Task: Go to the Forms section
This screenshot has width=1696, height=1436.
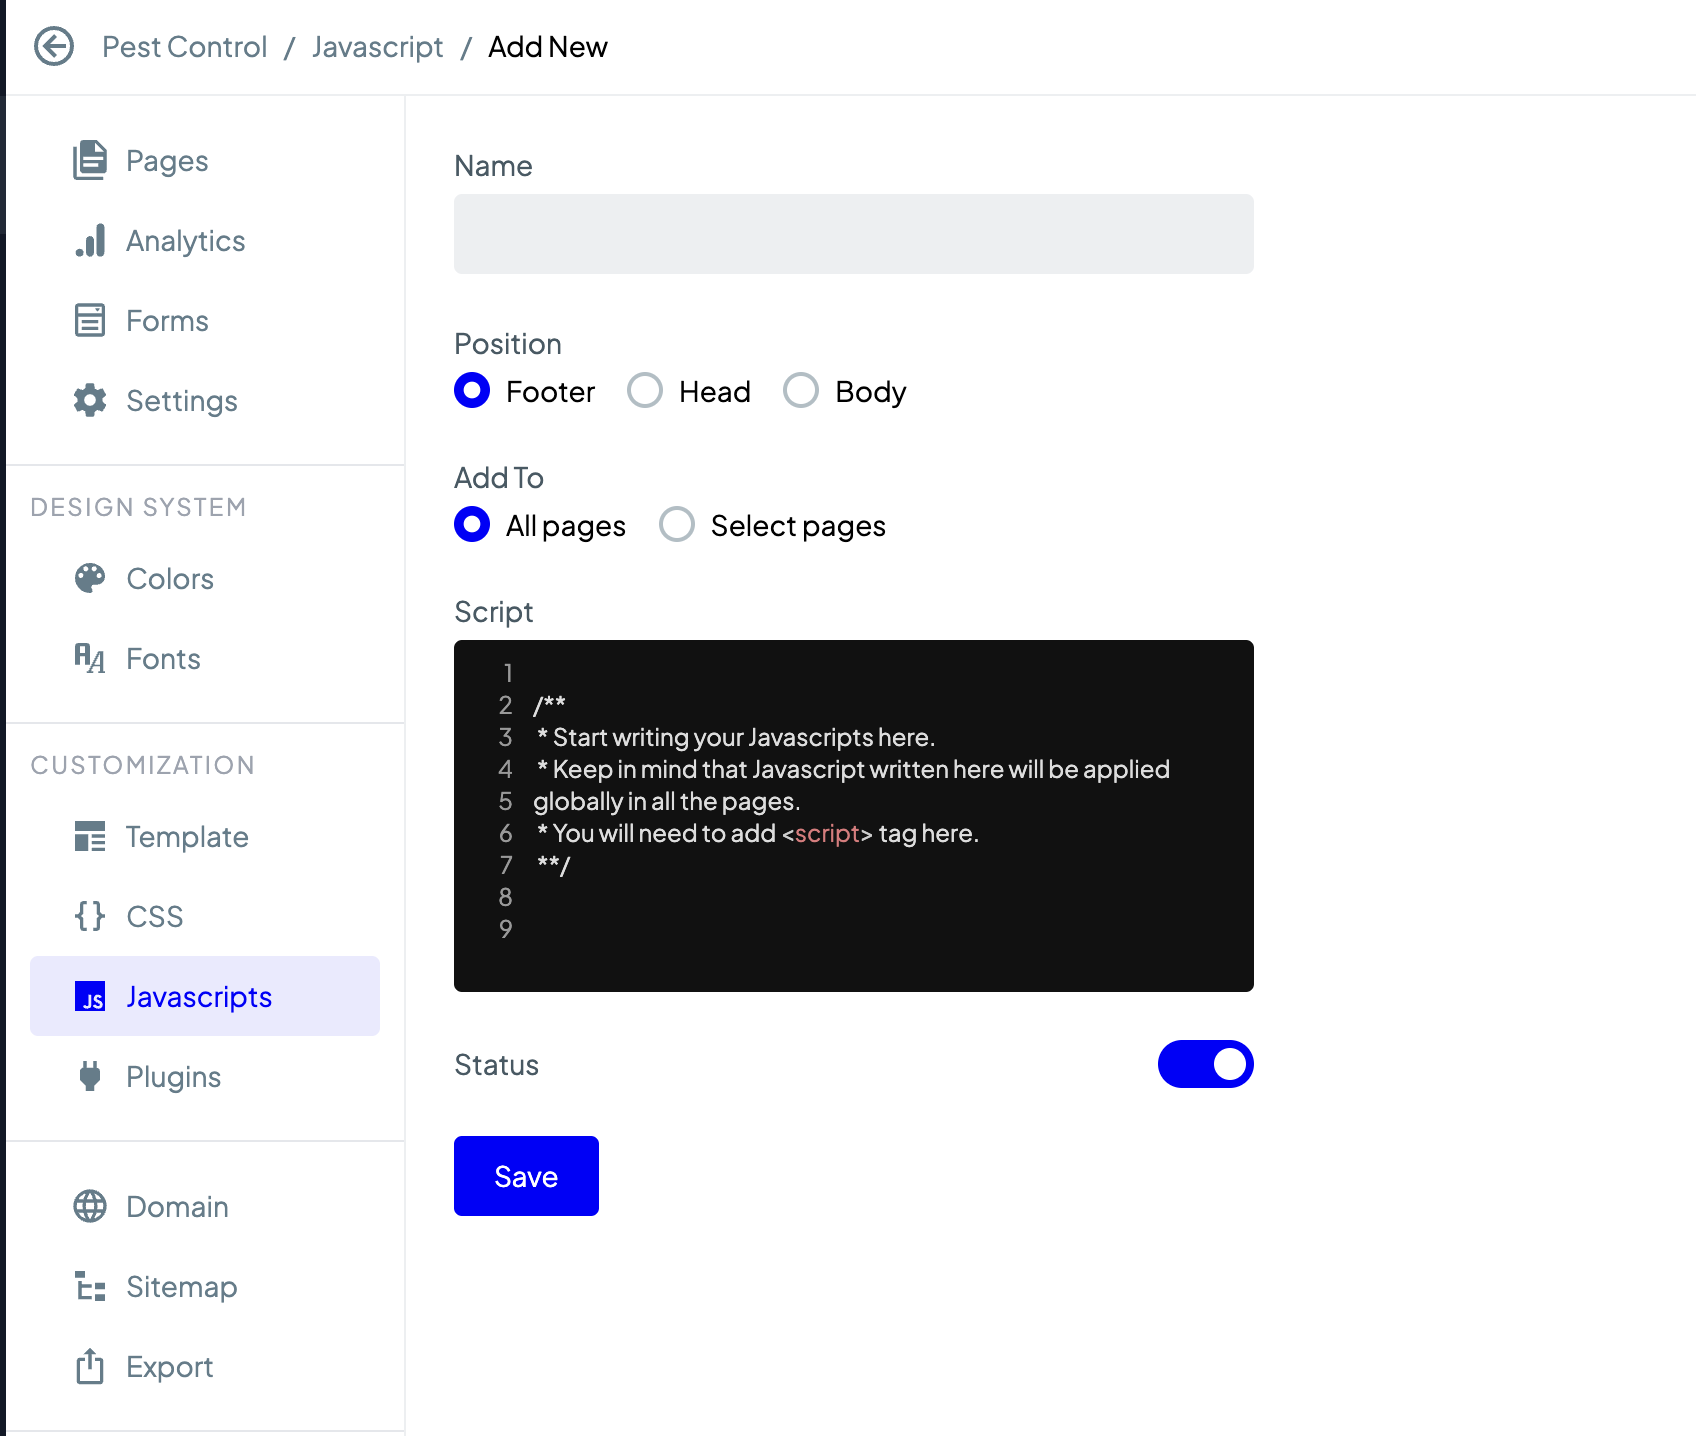Action: coord(167,321)
